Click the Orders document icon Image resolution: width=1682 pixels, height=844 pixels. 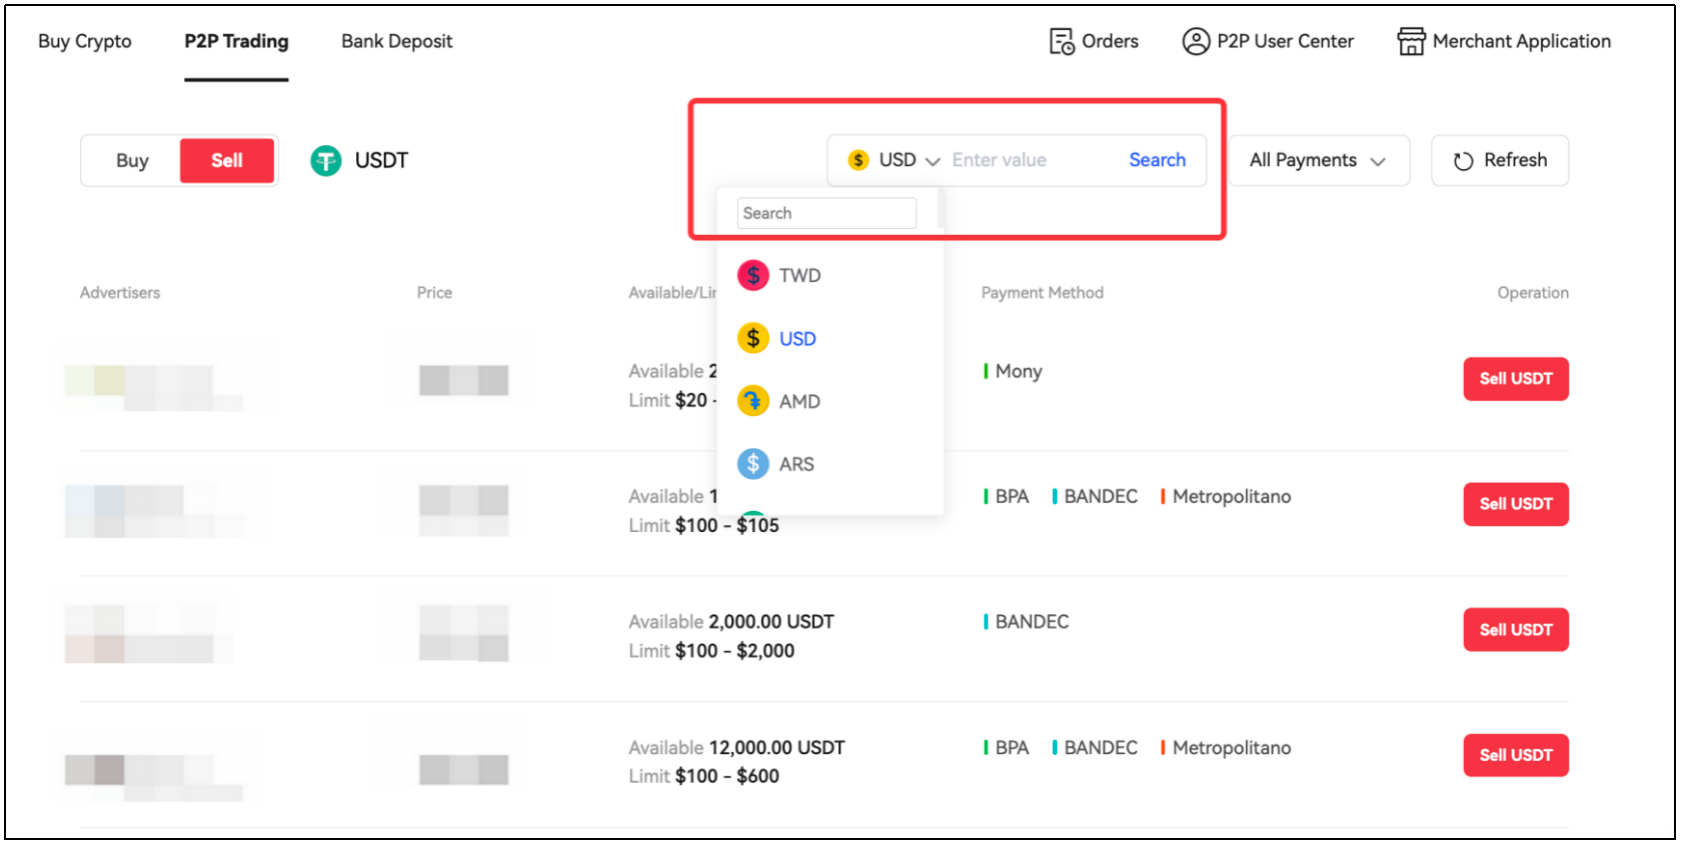[1061, 42]
